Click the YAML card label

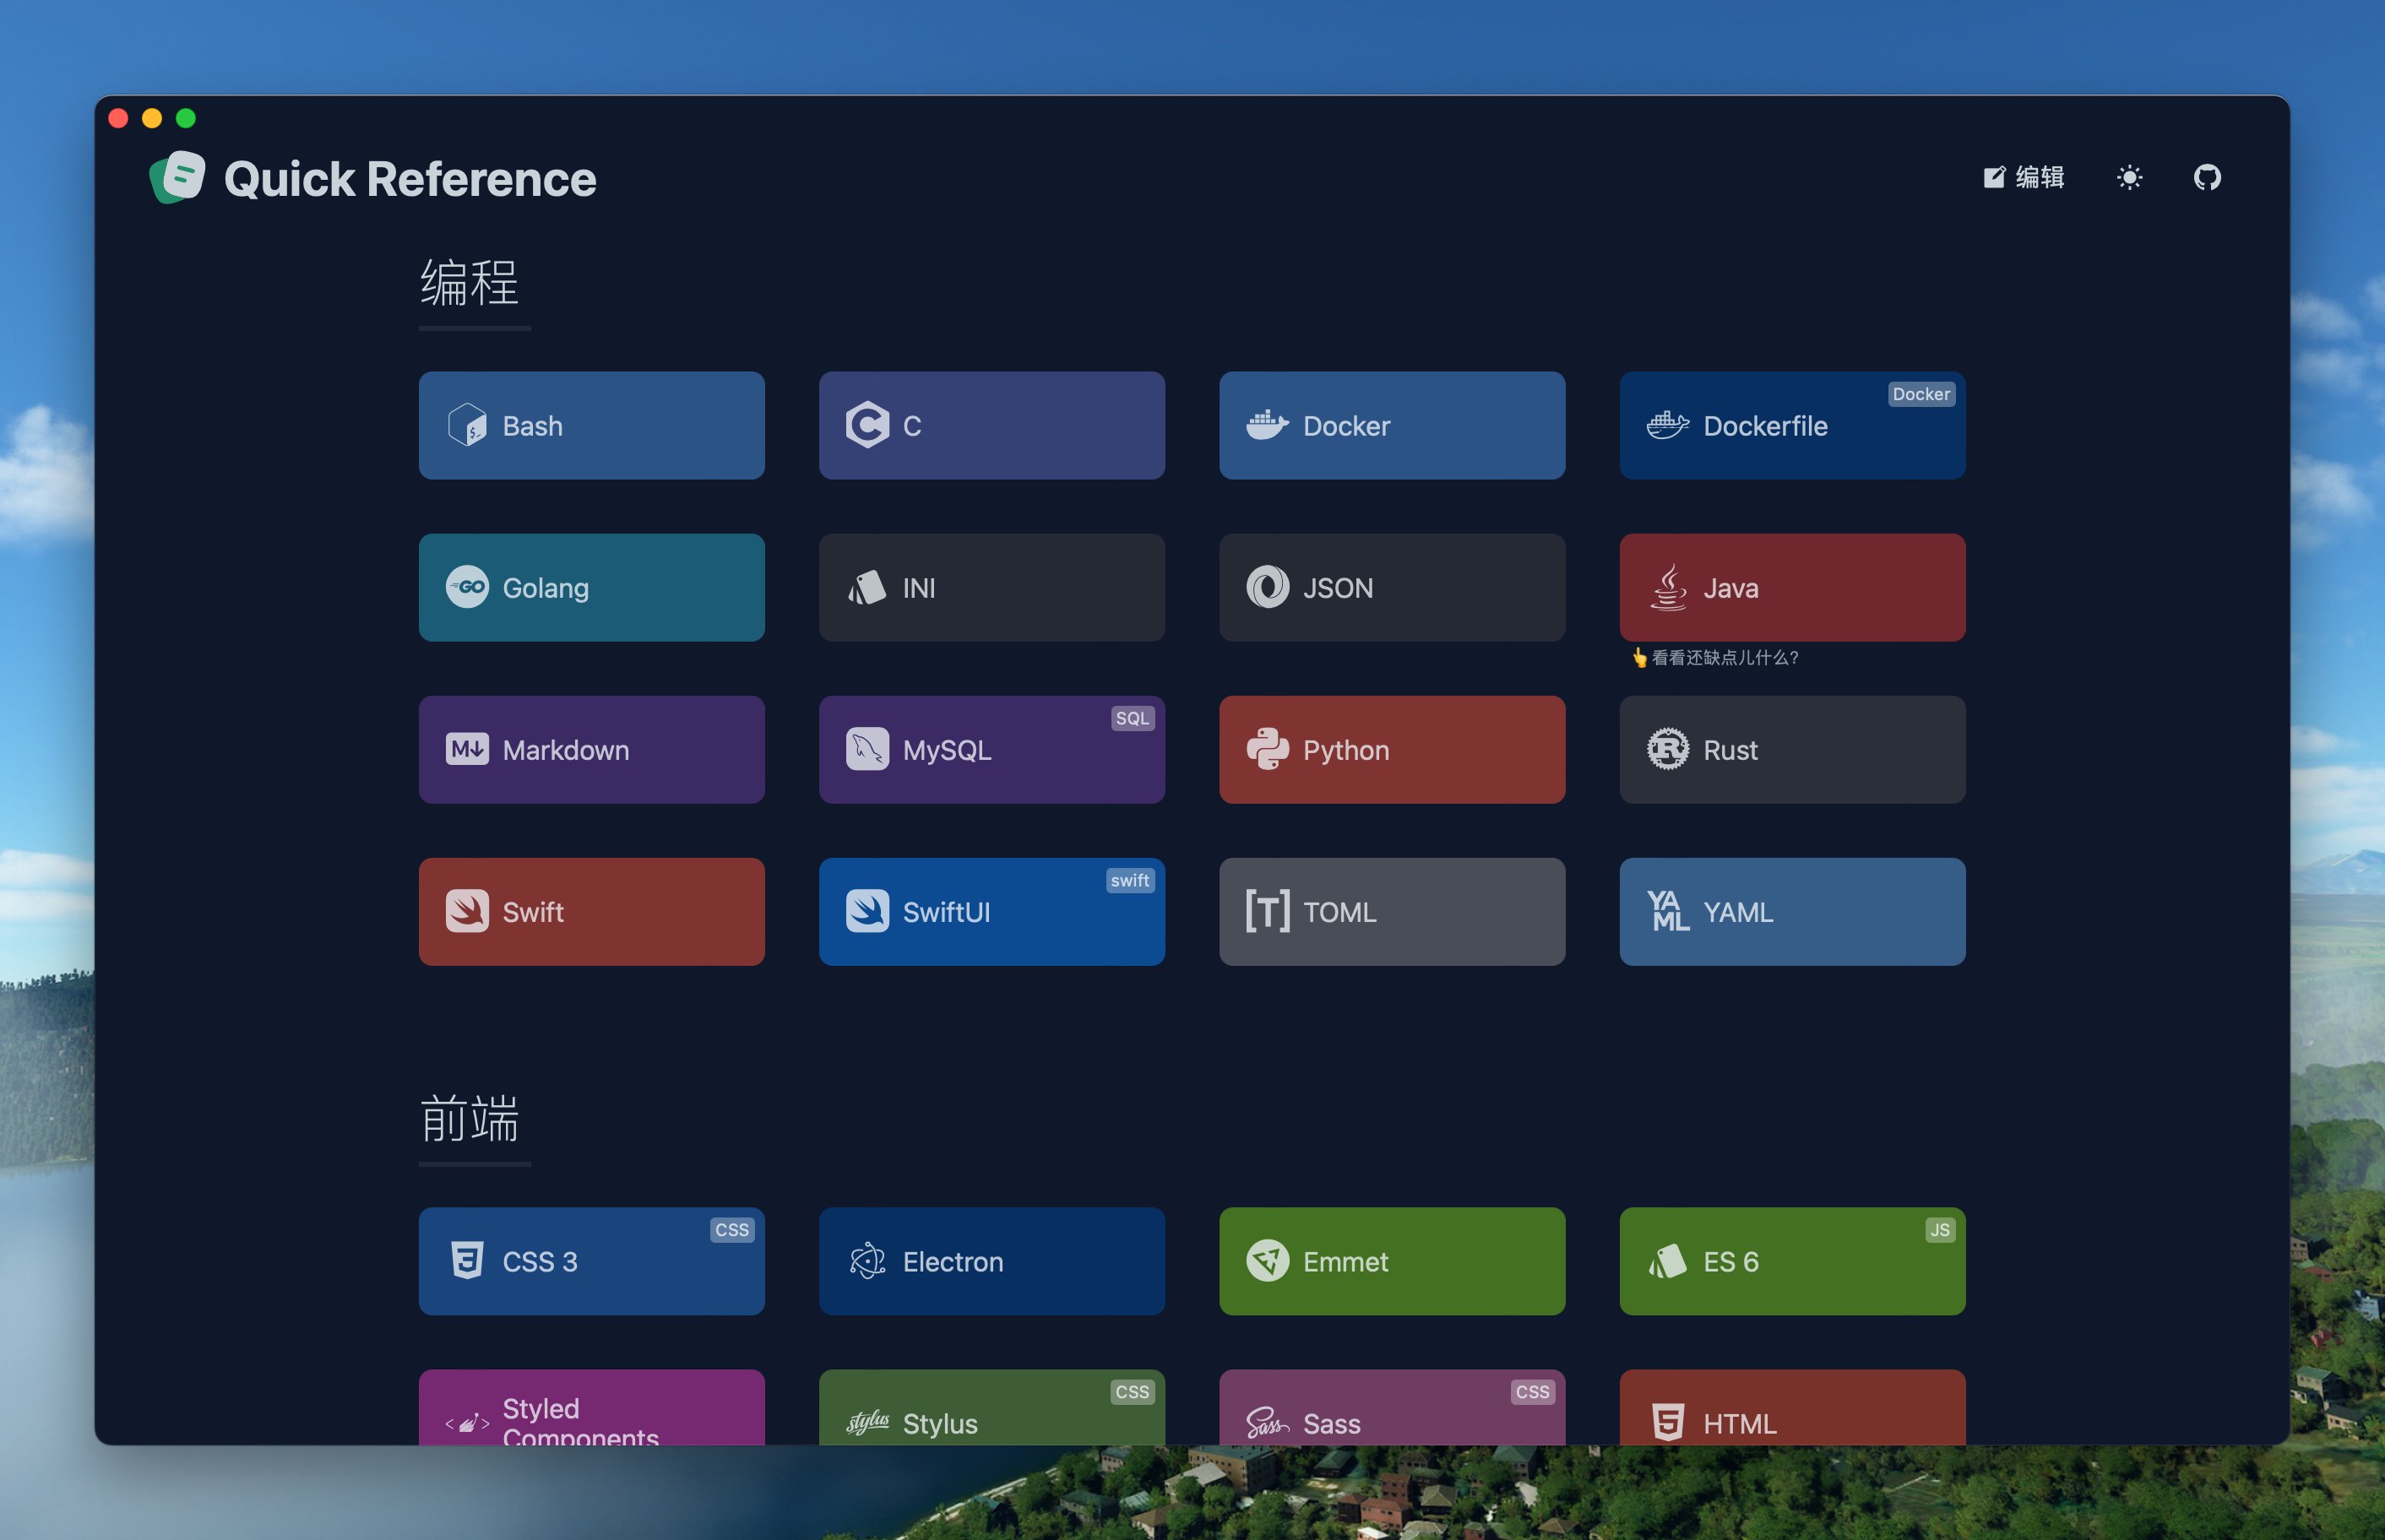click(1738, 912)
